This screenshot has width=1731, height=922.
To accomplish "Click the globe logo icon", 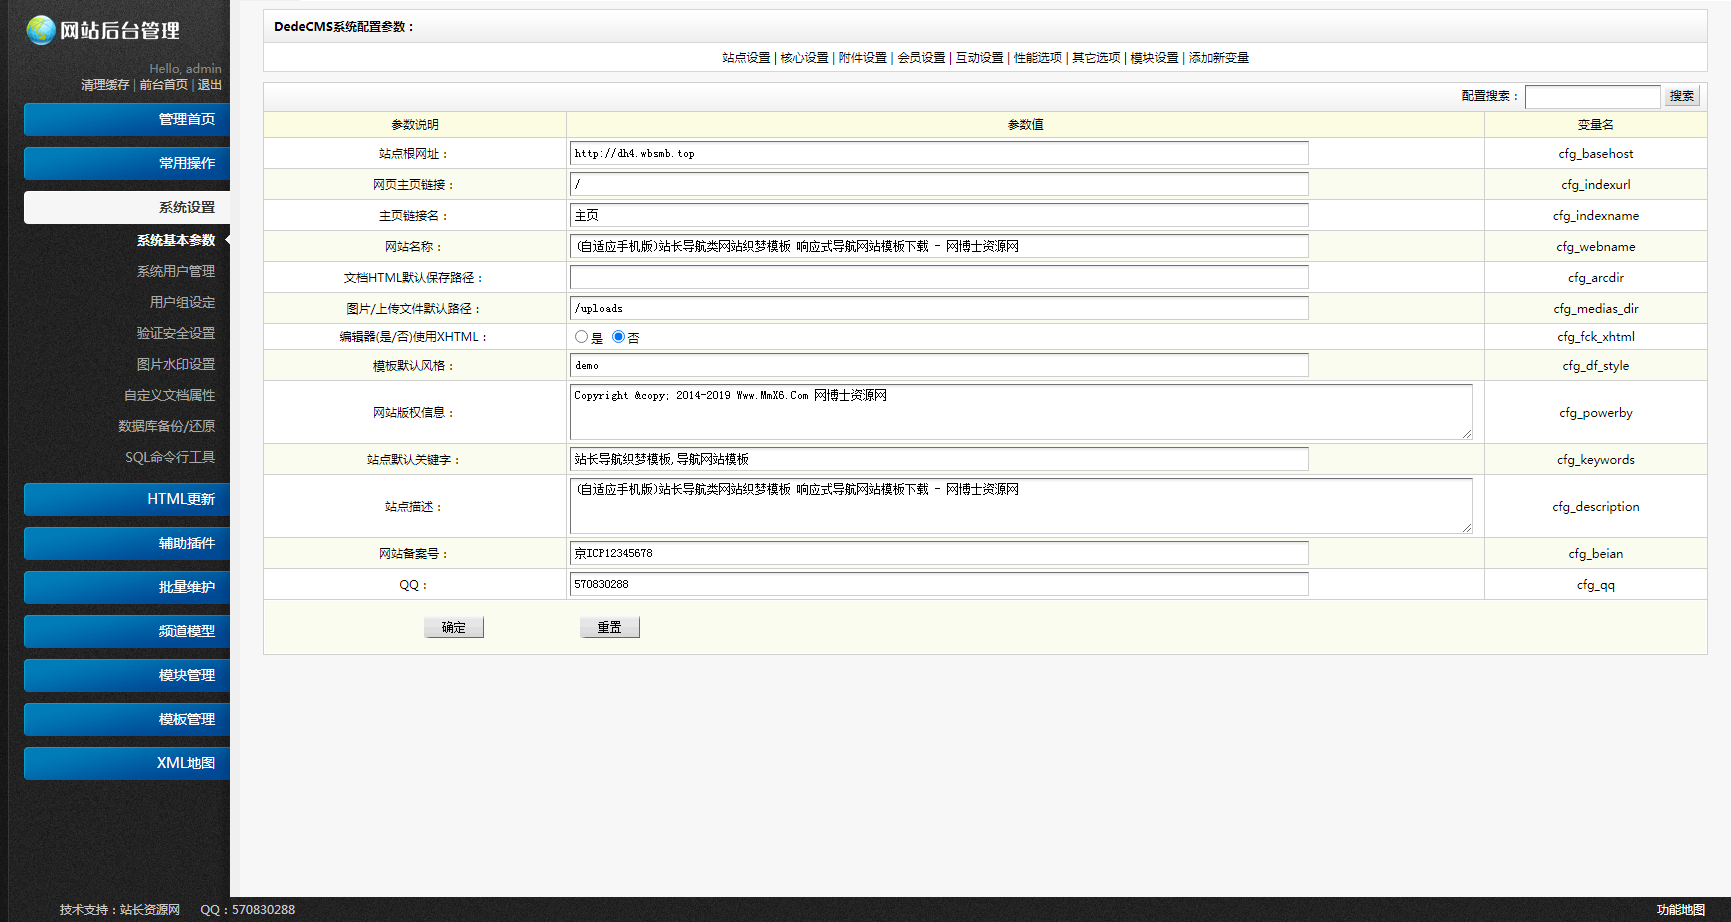I will pyautogui.click(x=41, y=30).
